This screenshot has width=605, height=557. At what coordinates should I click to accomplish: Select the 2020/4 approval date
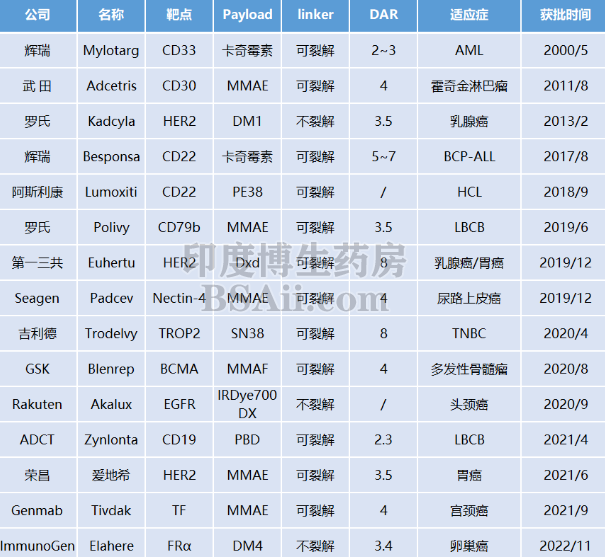pos(565,333)
